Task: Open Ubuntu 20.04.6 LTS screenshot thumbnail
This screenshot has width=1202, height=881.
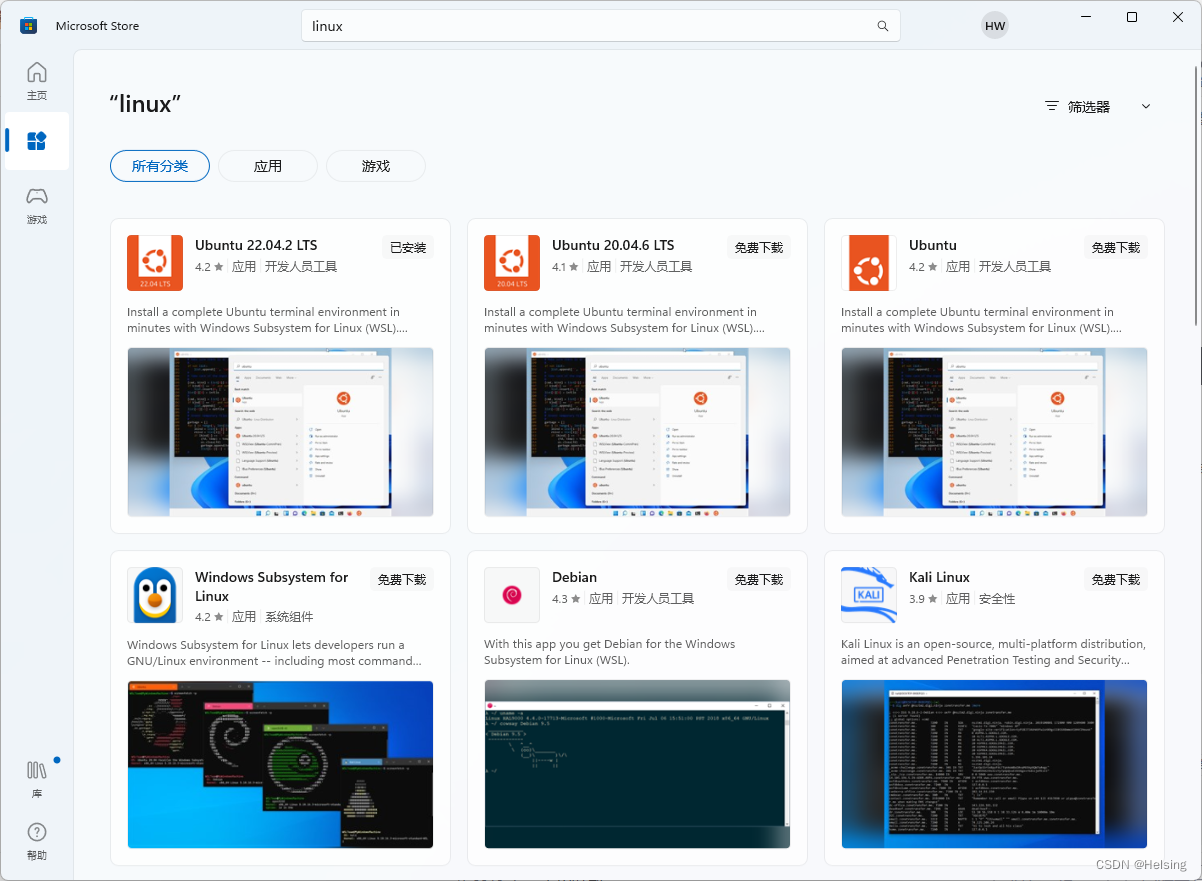Action: click(637, 432)
